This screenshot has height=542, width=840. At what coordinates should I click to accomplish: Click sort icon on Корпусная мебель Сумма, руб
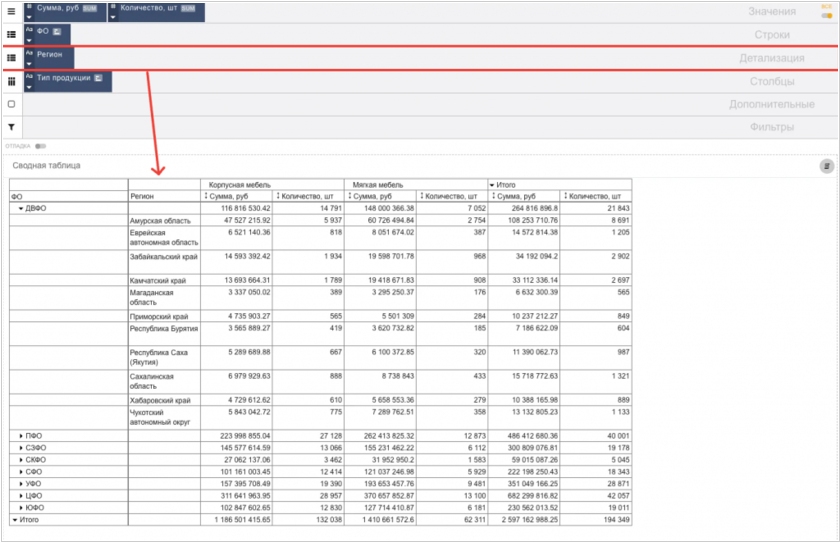click(x=206, y=196)
